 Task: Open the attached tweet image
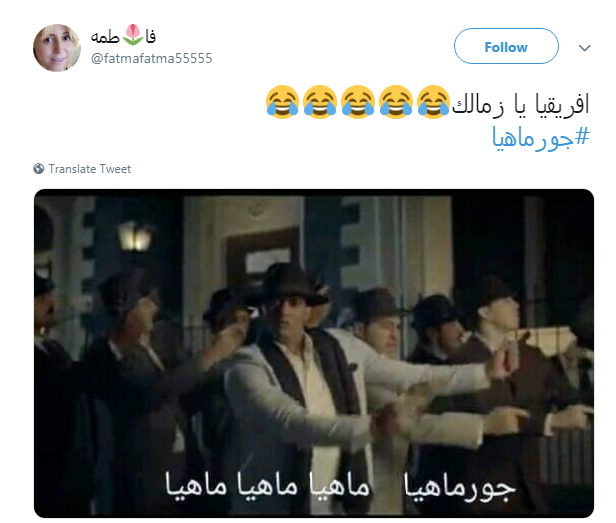(314, 353)
